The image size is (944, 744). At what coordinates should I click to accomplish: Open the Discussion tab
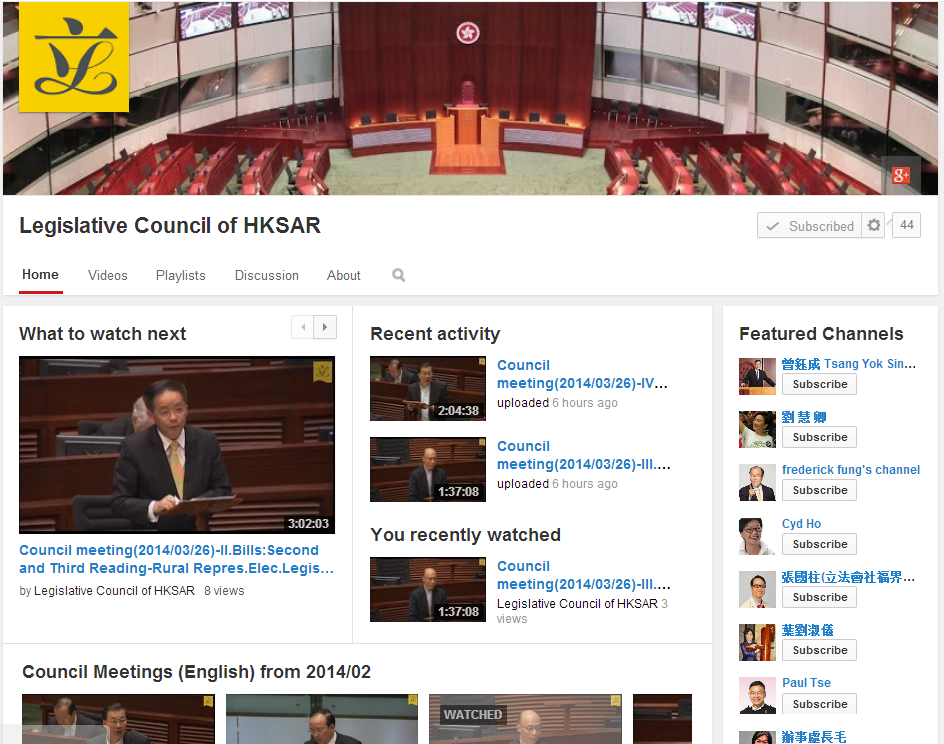267,275
